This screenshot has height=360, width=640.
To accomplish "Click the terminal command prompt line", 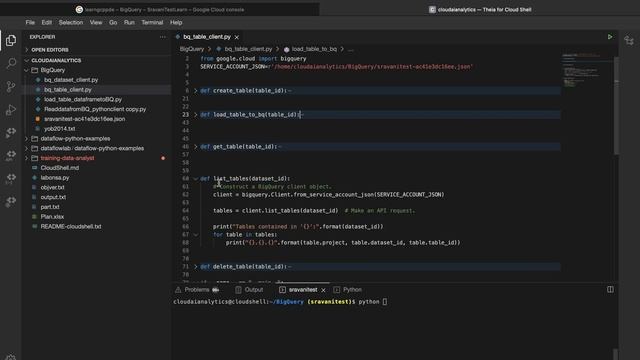I will (280, 302).
